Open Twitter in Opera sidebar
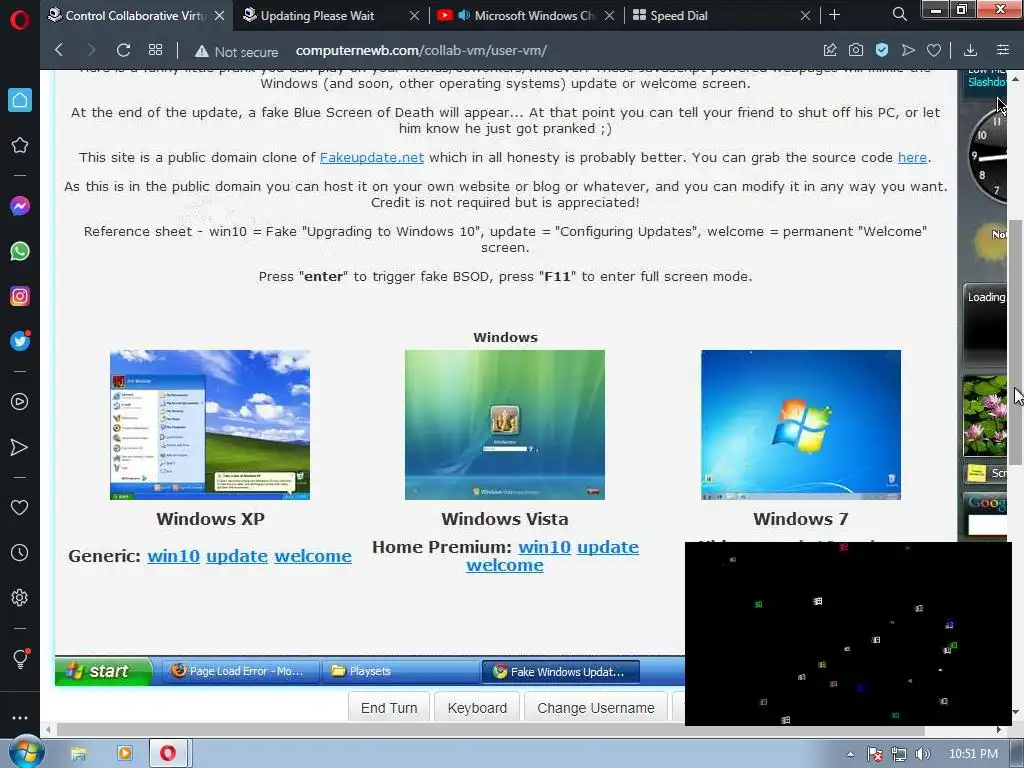The image size is (1024, 768). [x=20, y=341]
